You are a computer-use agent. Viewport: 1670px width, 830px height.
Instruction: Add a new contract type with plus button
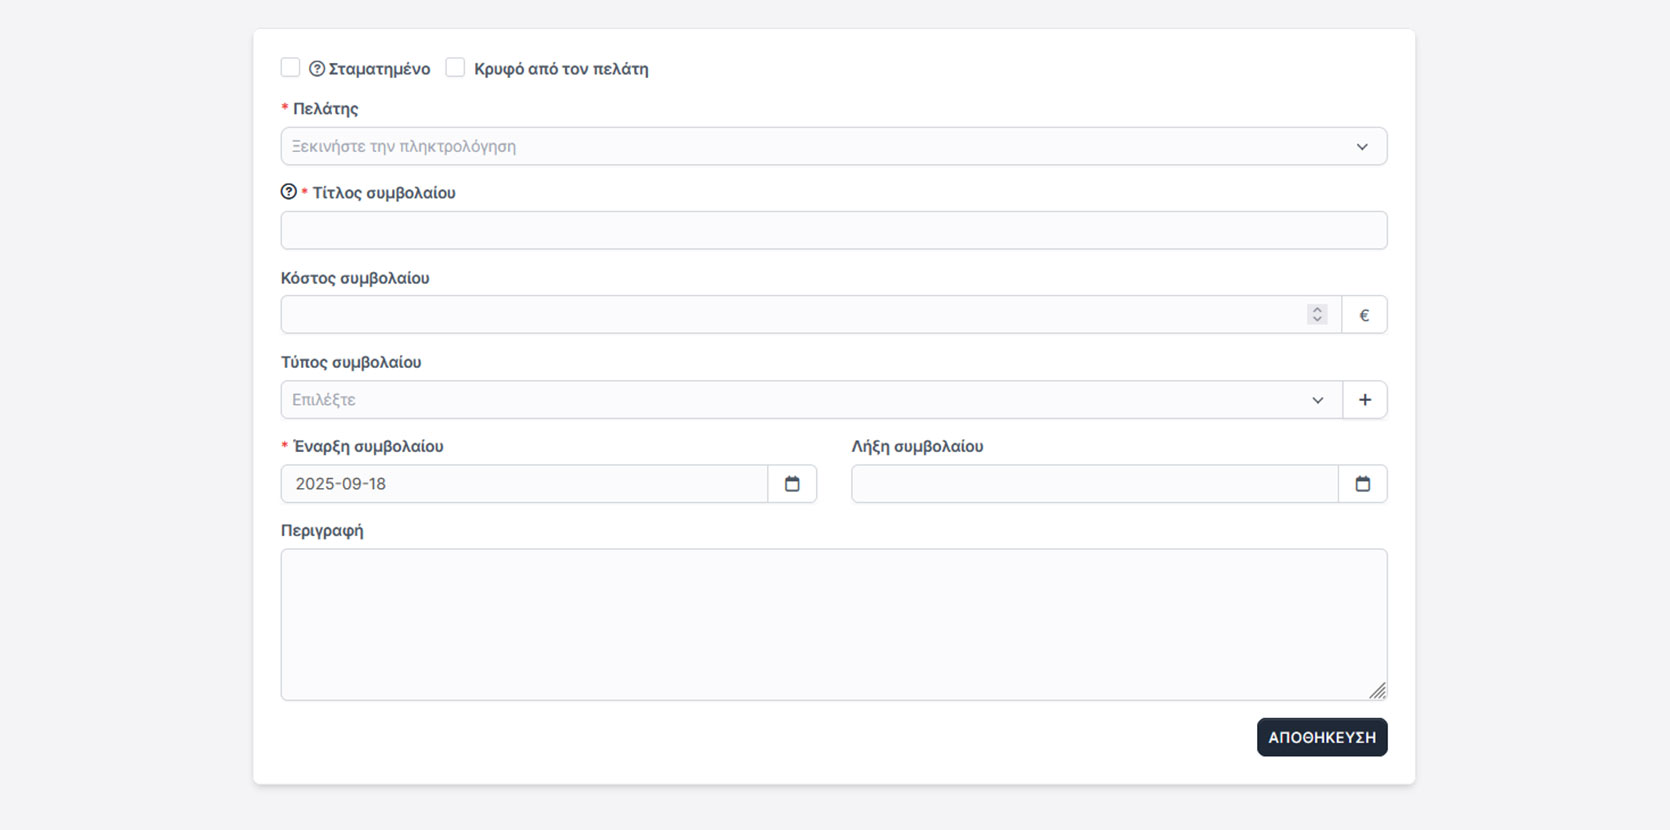click(1364, 400)
